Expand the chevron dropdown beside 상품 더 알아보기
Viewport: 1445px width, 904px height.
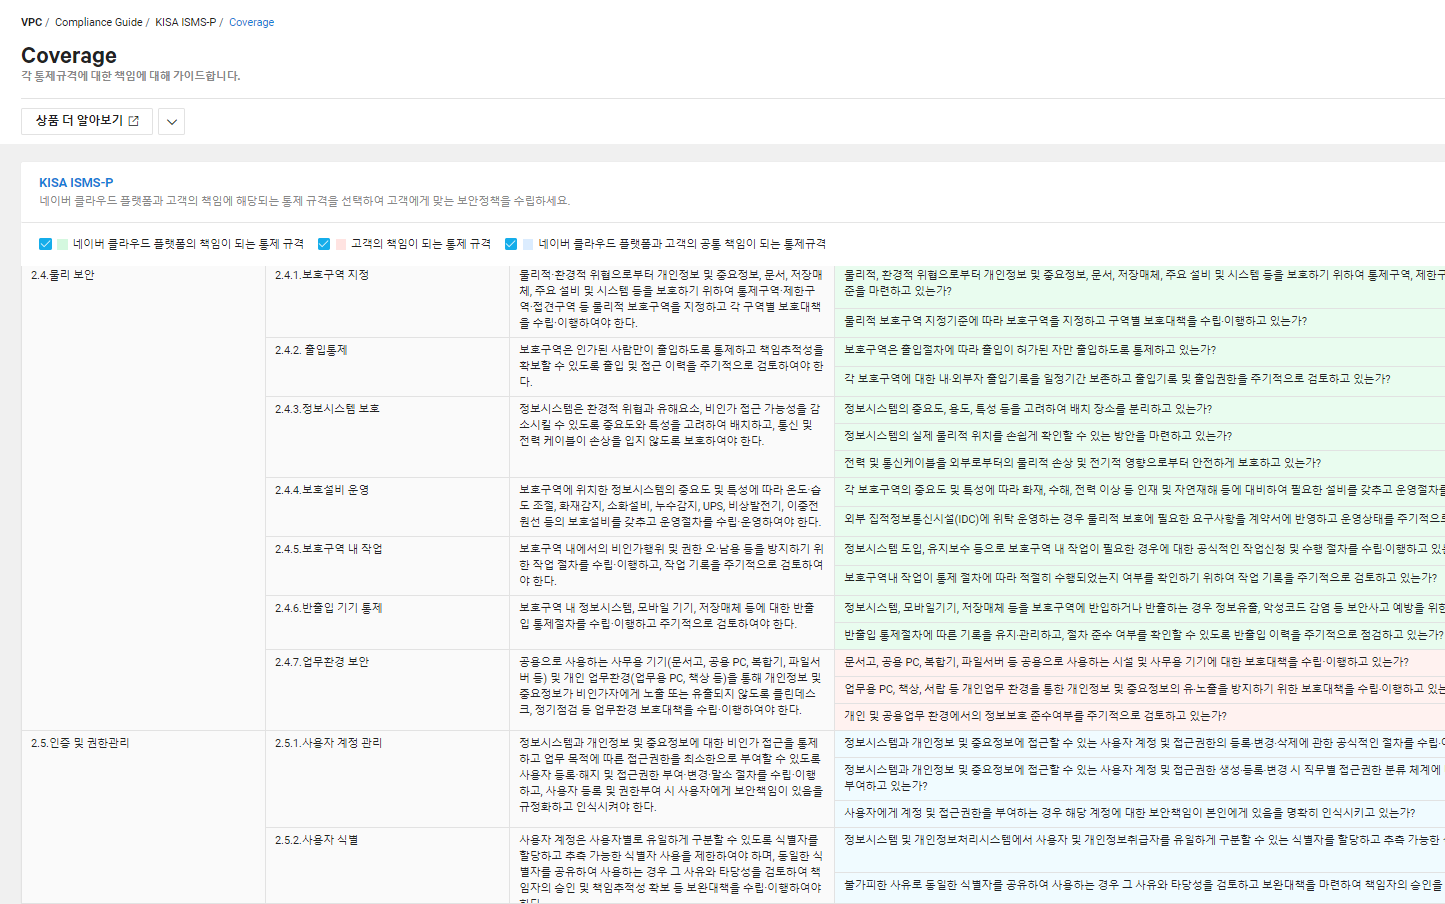coord(172,122)
